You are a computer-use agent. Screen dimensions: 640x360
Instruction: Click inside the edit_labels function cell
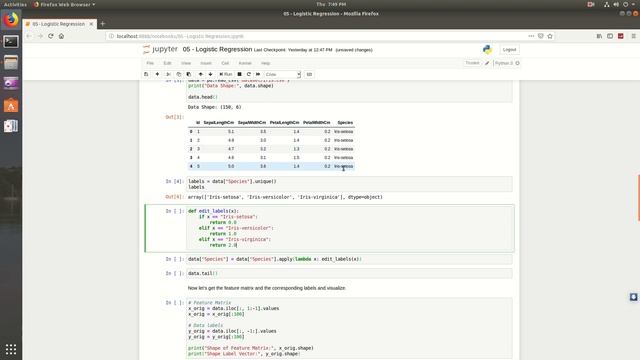349,228
